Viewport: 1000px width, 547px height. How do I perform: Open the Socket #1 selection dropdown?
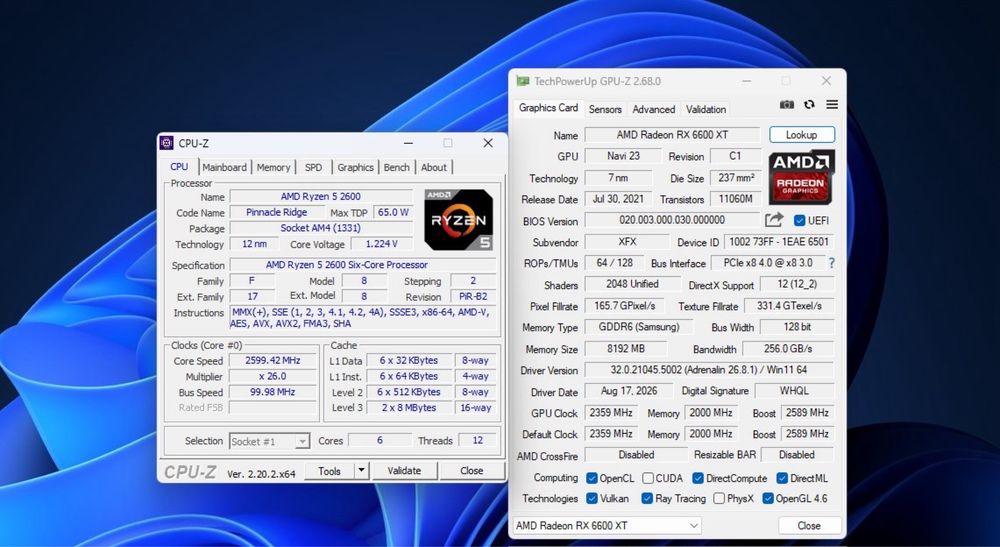coord(269,441)
